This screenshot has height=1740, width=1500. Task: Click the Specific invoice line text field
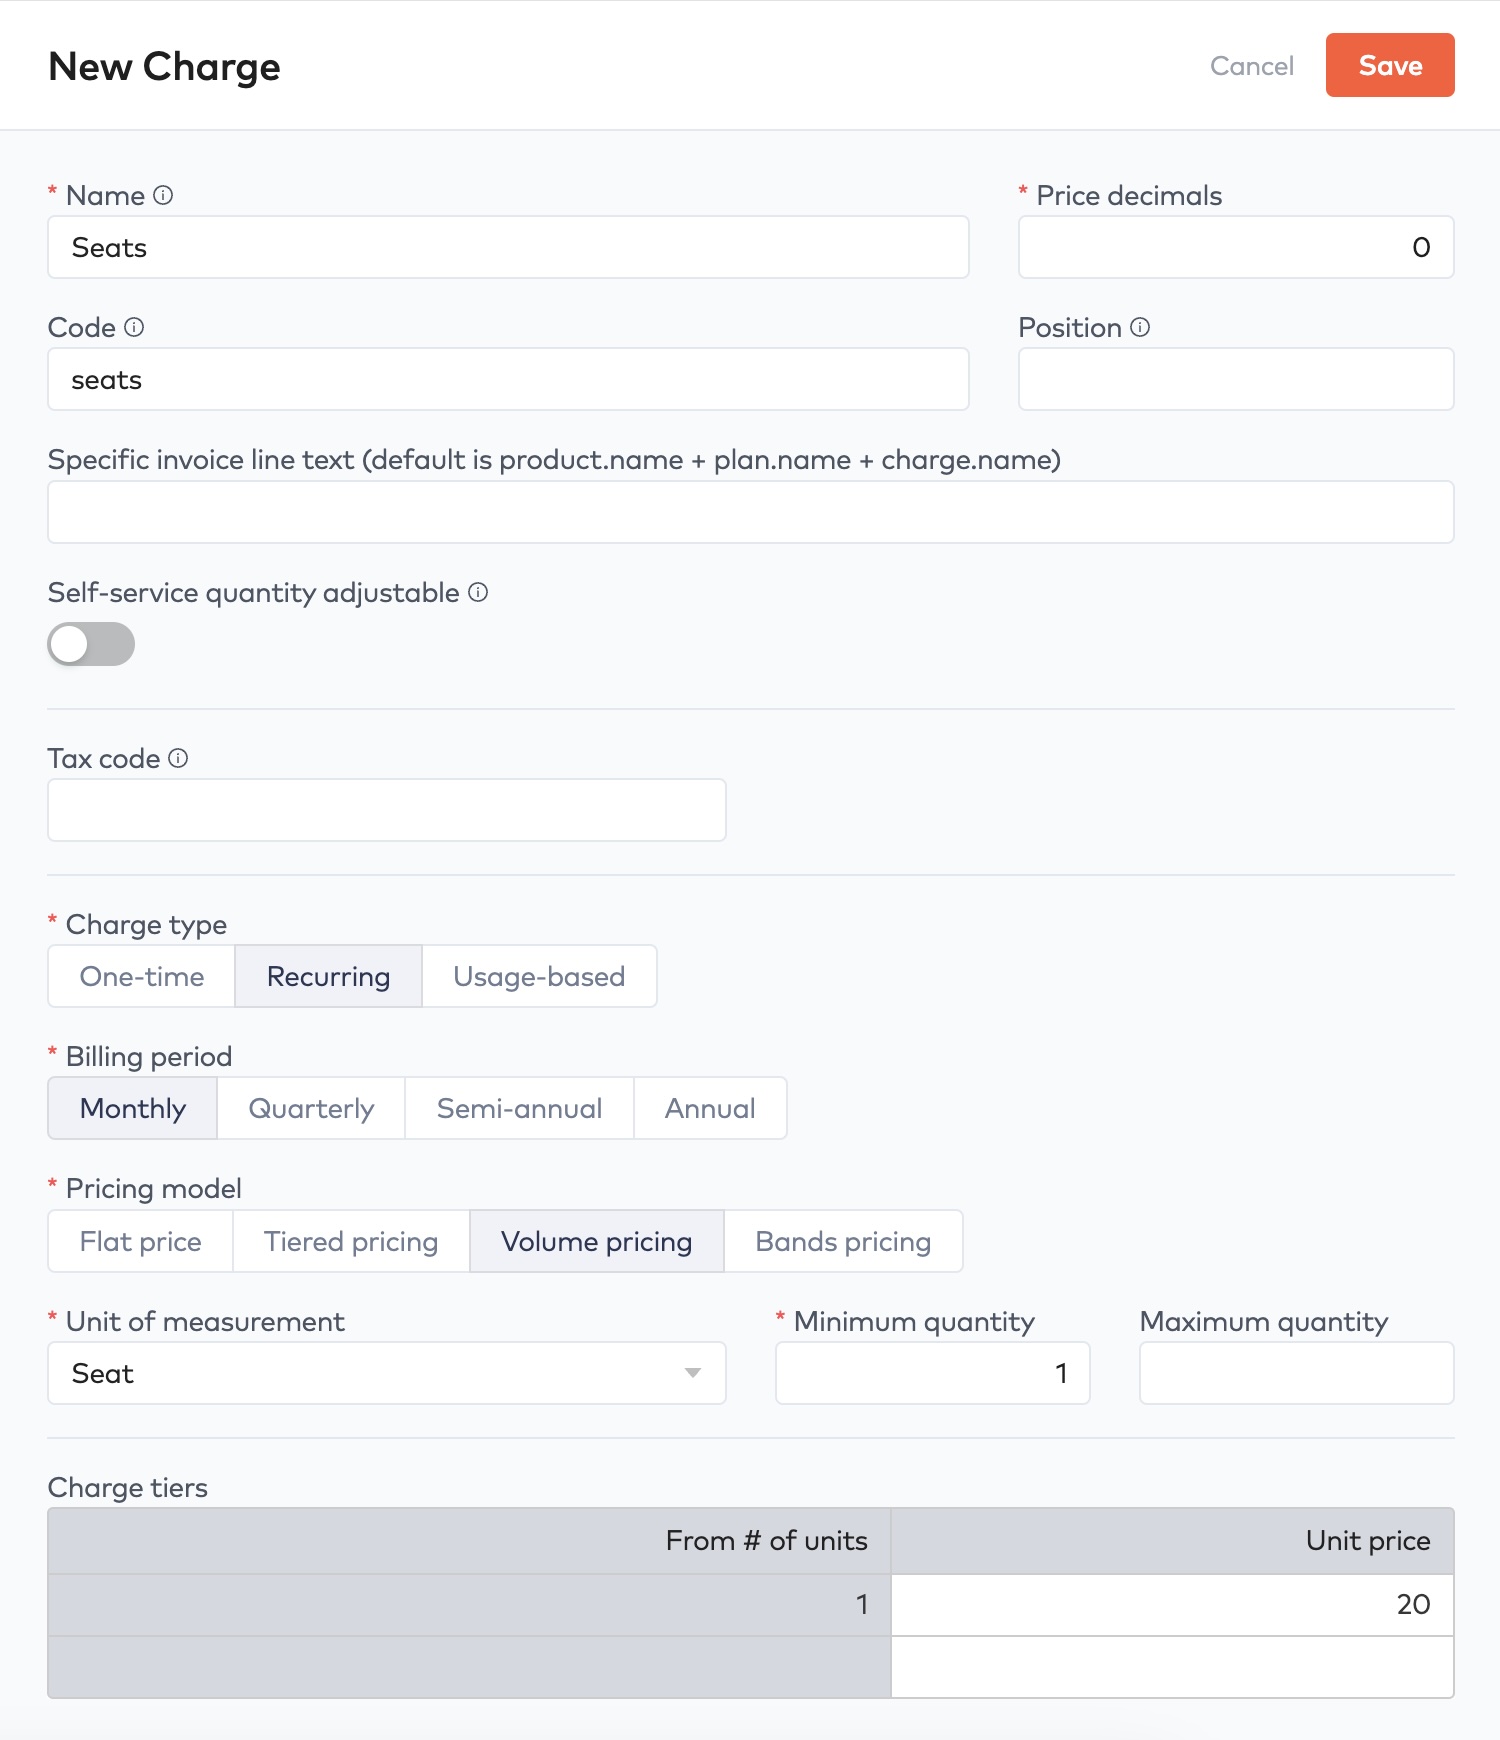(750, 512)
